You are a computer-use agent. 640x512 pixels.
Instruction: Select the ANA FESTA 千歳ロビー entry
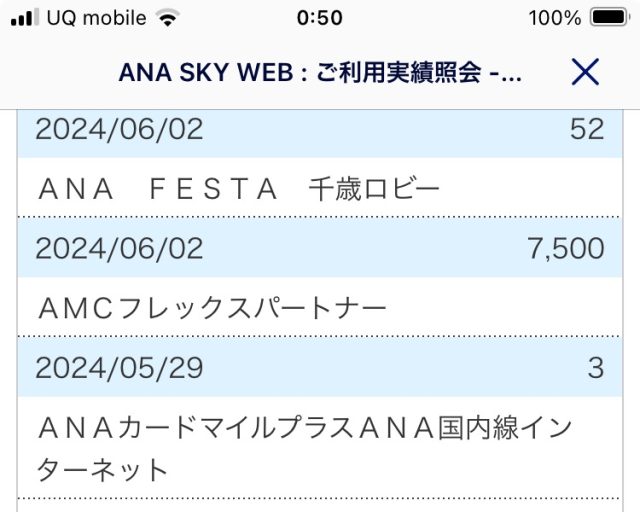coord(238,188)
